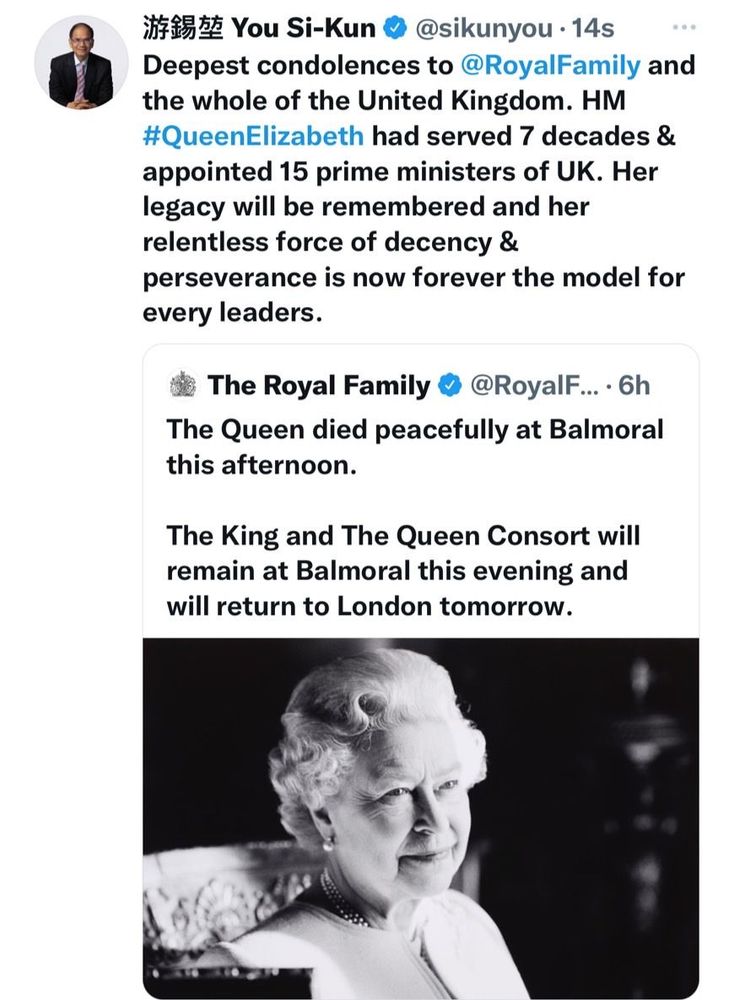Click the 6h quoted tweet timestamp

click(634, 385)
